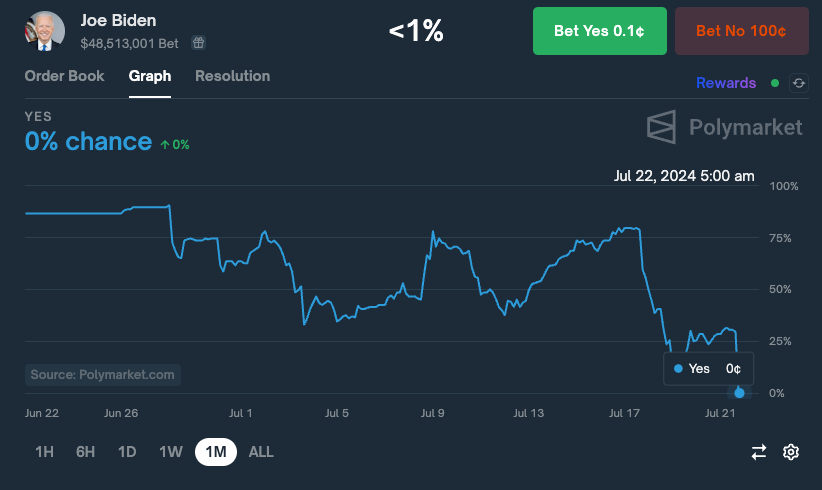The image size is (822, 490).
Task: Click the green rewards status dot
Action: click(775, 83)
